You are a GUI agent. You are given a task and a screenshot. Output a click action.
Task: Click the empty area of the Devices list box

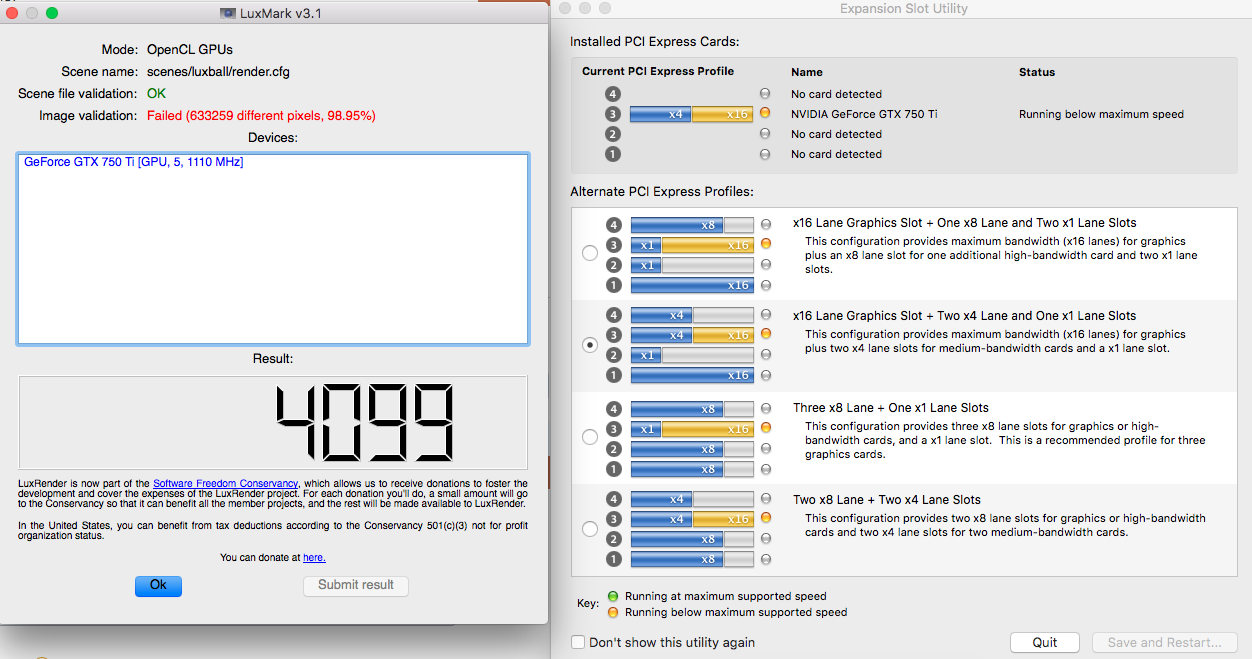(273, 258)
